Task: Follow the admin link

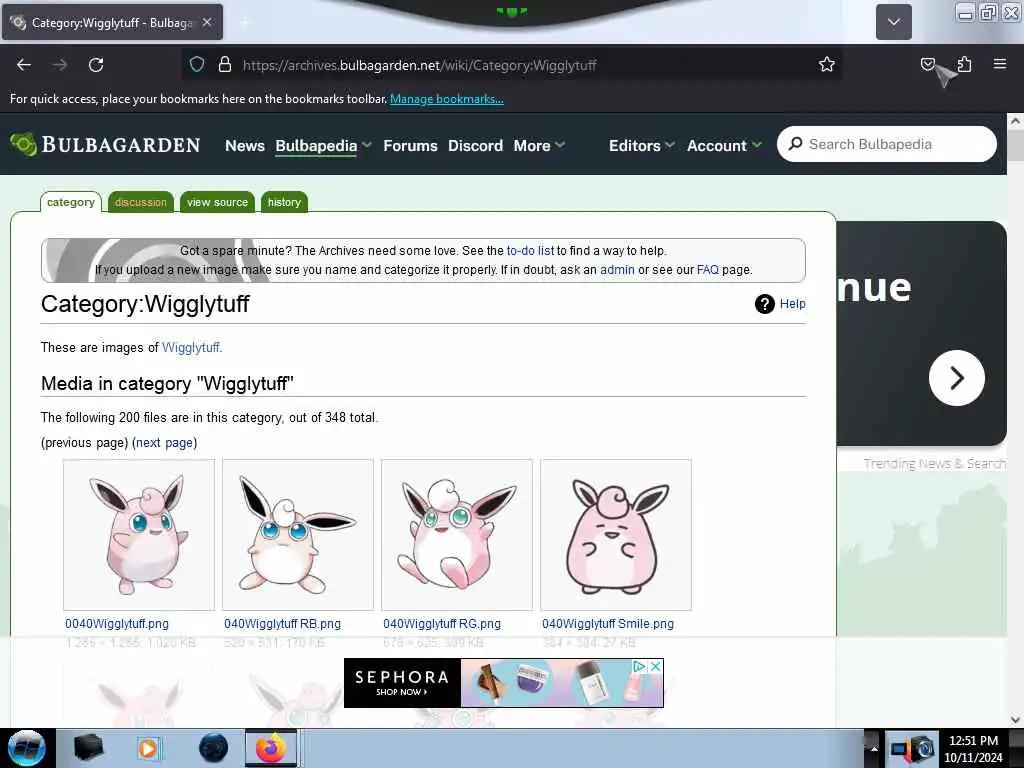Action: tap(617, 270)
